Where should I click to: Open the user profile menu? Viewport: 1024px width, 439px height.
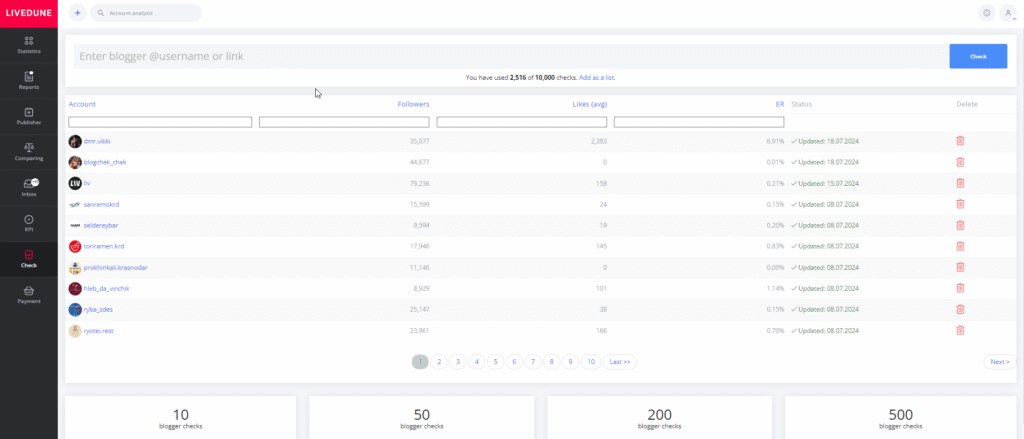click(x=1007, y=13)
